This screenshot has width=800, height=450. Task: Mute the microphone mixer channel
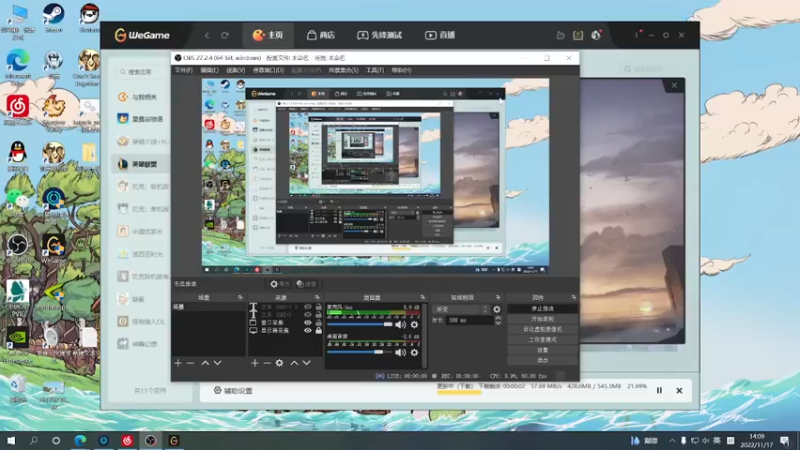[x=401, y=324]
